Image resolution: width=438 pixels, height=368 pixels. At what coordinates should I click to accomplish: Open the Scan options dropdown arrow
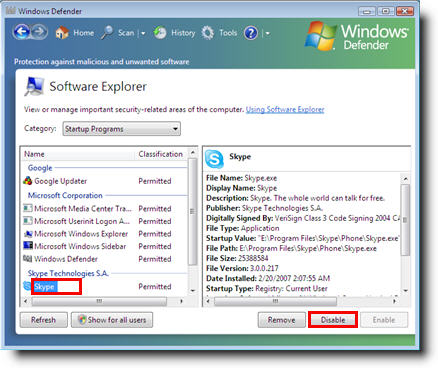[143, 33]
